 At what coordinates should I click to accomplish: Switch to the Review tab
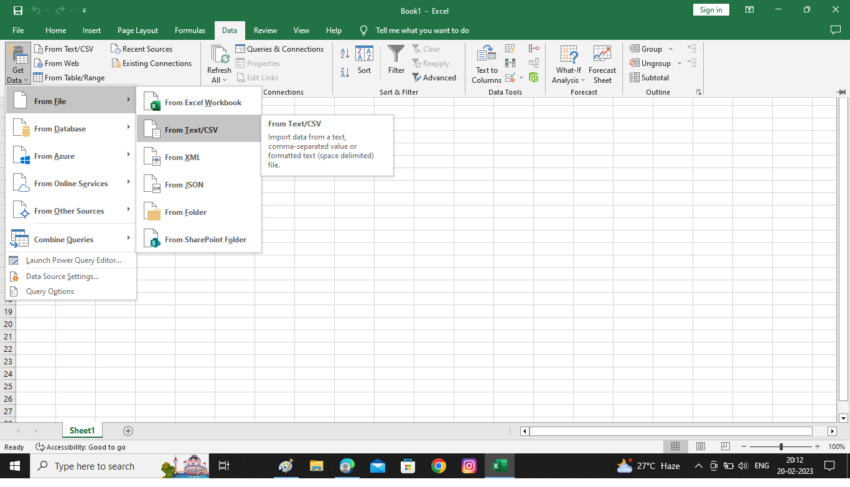click(x=265, y=30)
